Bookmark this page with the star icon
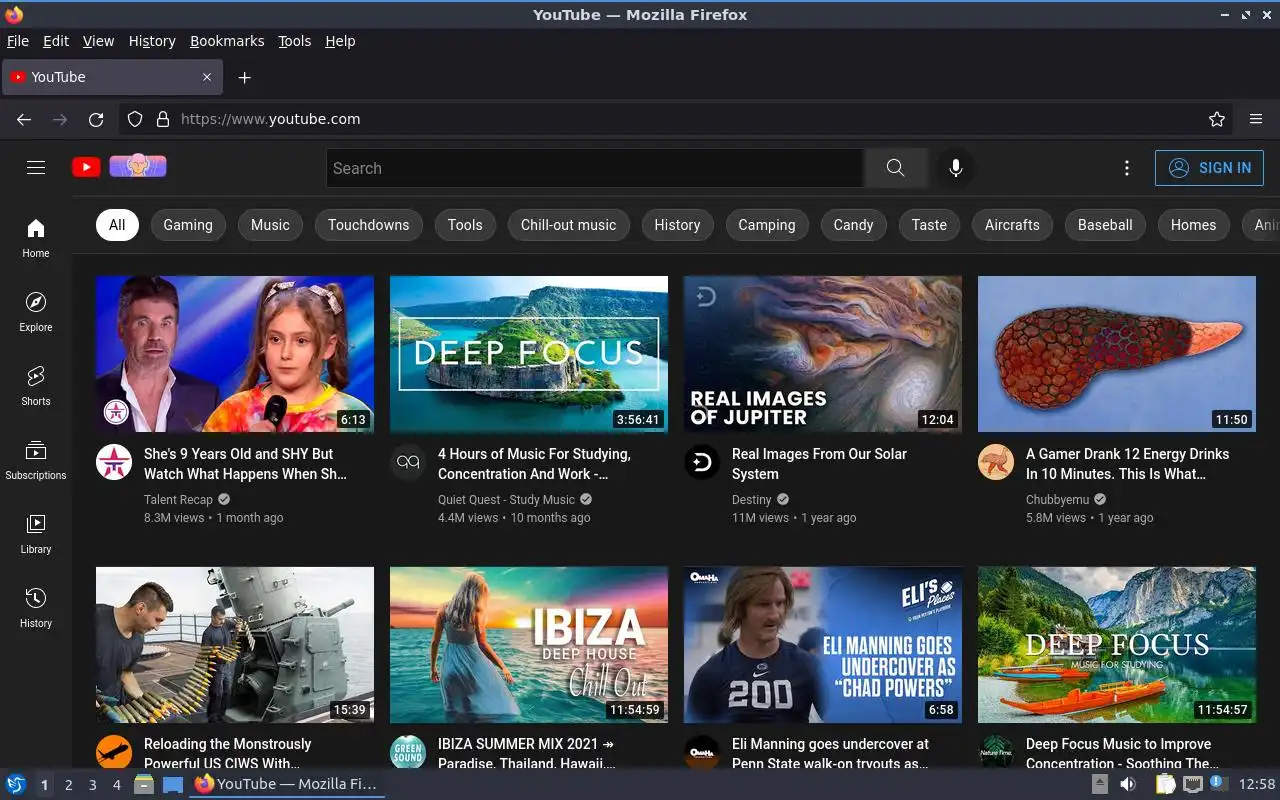The height and width of the screenshot is (800, 1280). 1217,119
